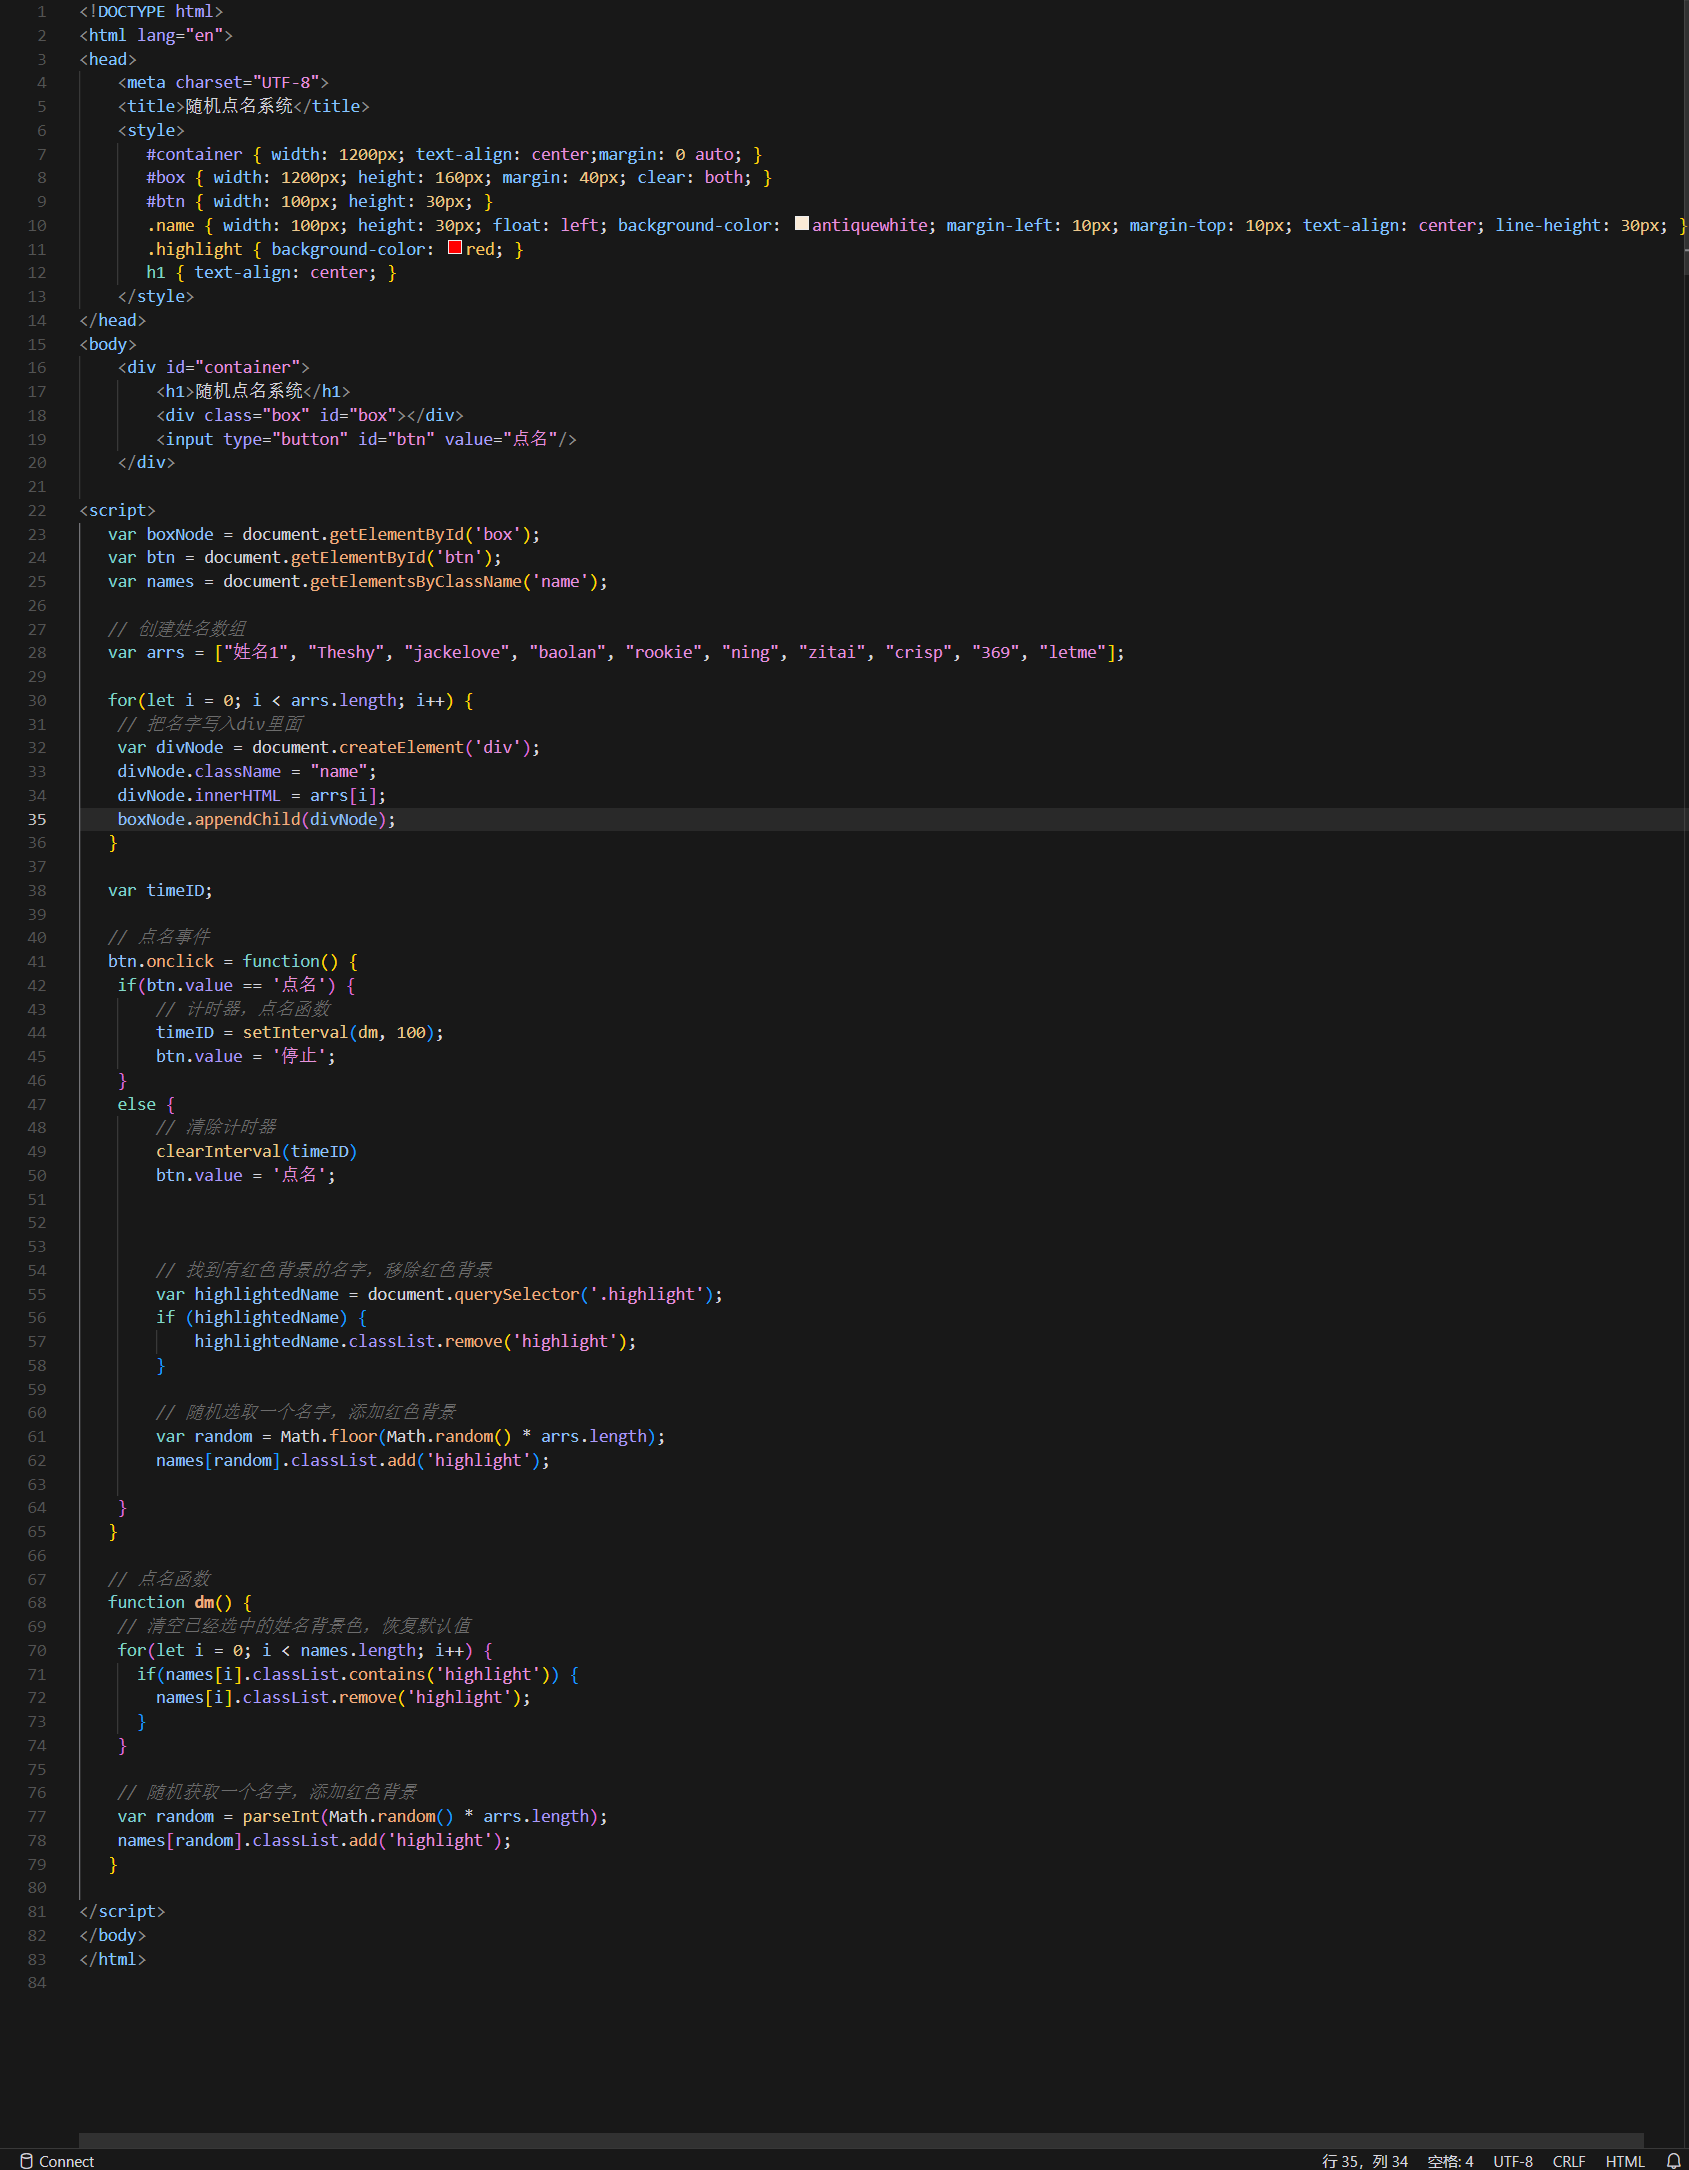Click line number 84 in the gutter

coord(37,1982)
